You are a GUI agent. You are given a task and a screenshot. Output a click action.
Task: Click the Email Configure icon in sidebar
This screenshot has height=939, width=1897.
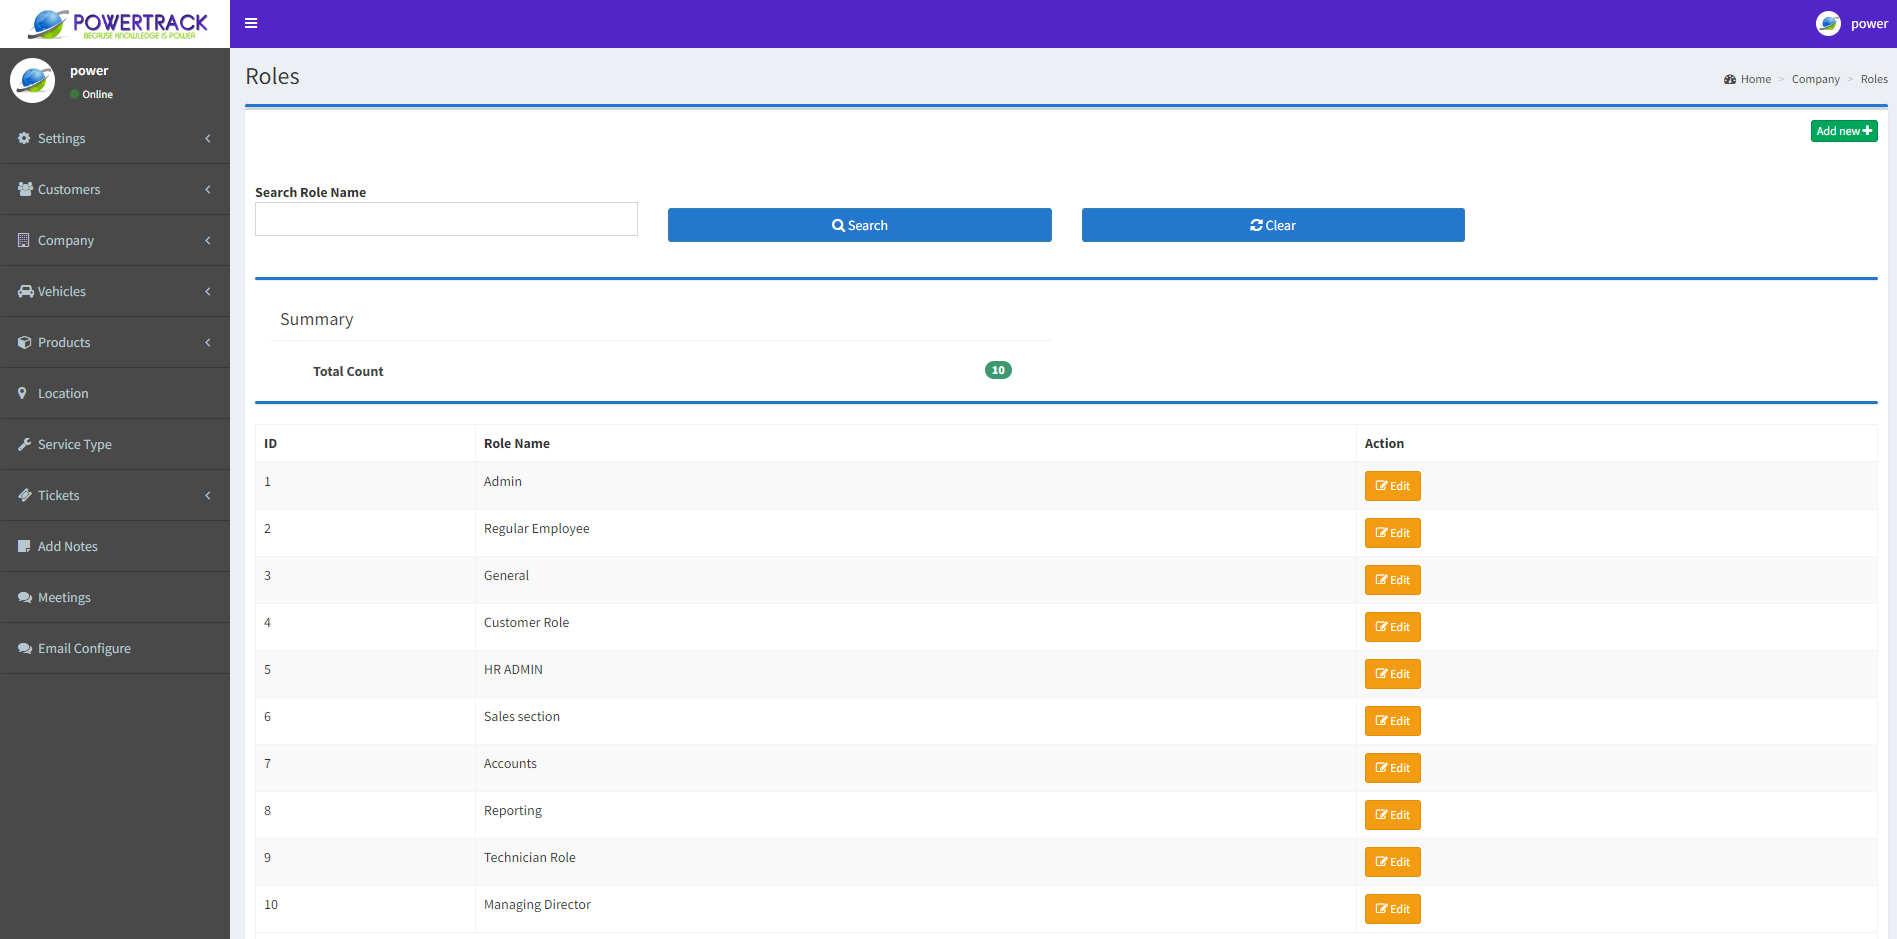(x=24, y=648)
